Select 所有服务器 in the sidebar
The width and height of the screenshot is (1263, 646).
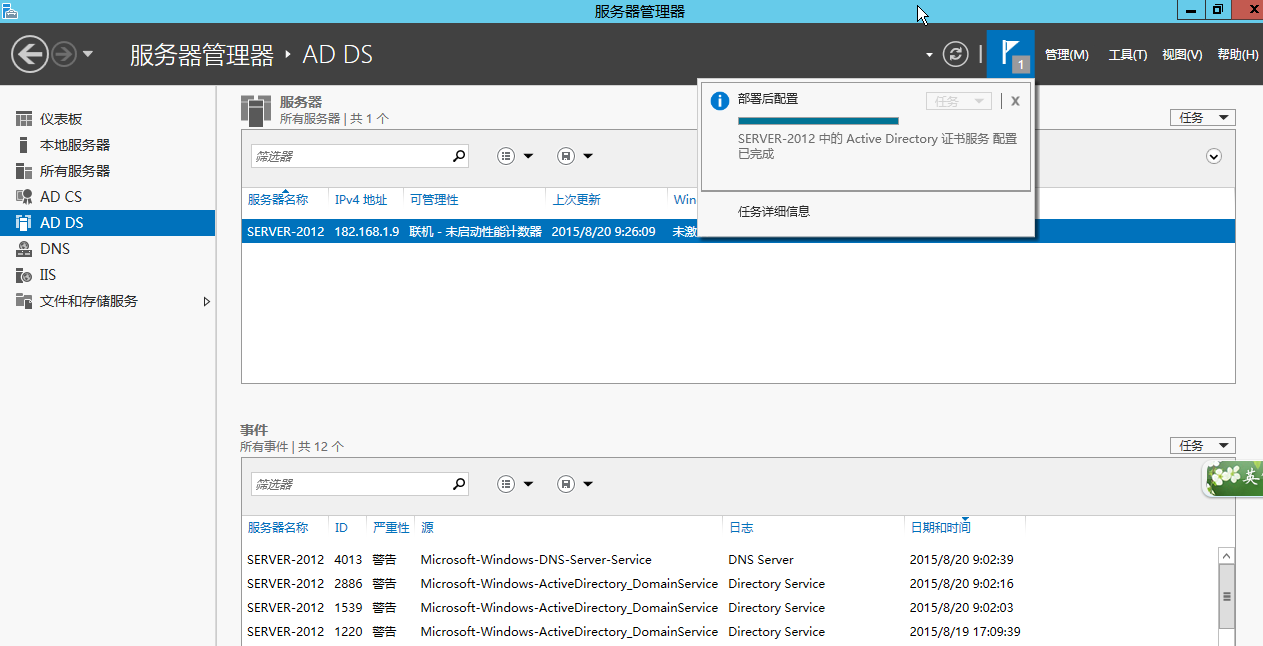[x=107, y=171]
